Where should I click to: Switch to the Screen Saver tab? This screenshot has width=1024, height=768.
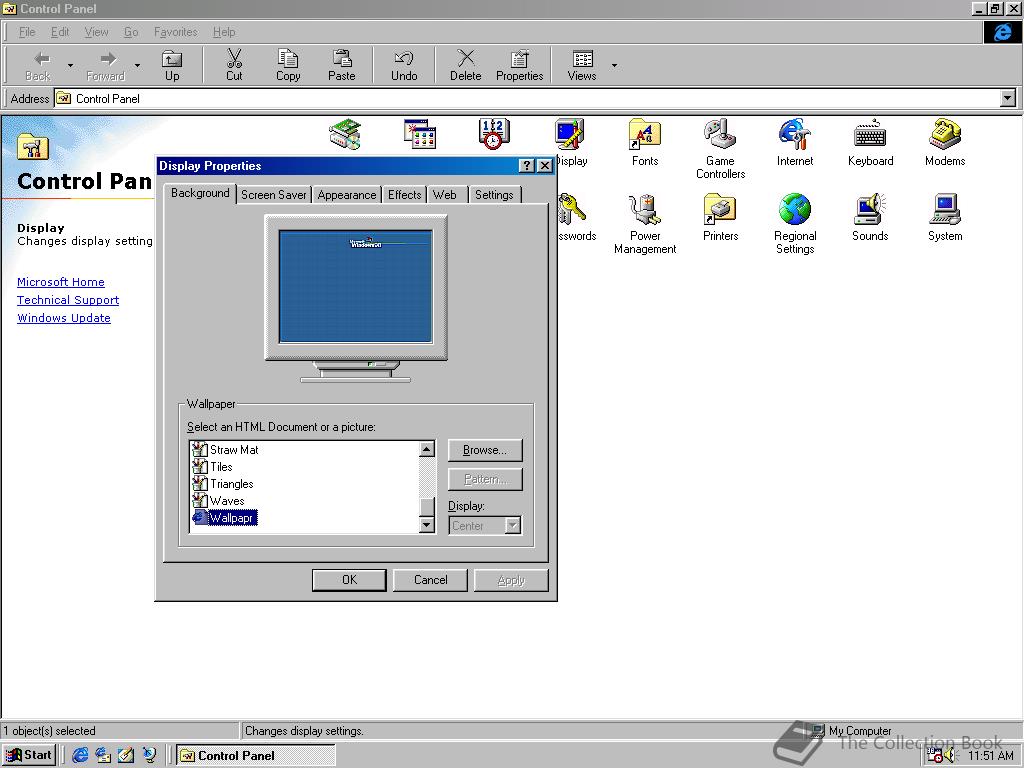(273, 195)
